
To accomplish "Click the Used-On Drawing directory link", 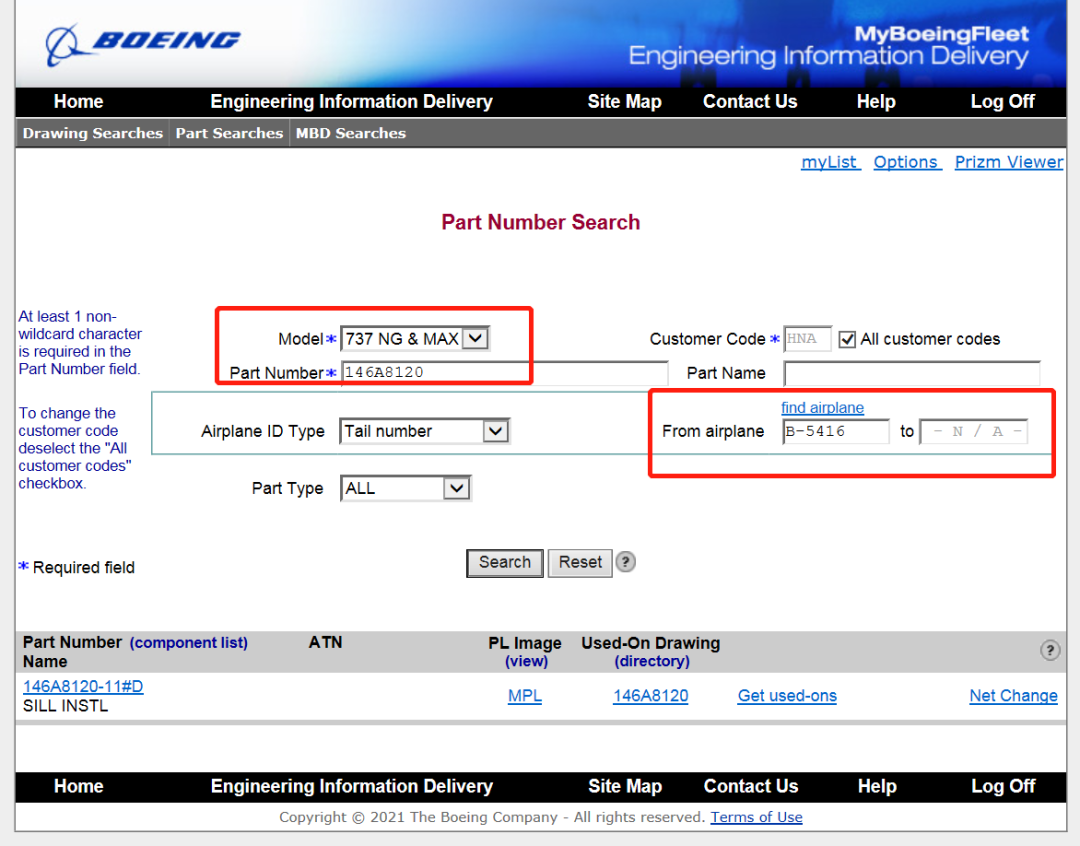I will click(652, 661).
